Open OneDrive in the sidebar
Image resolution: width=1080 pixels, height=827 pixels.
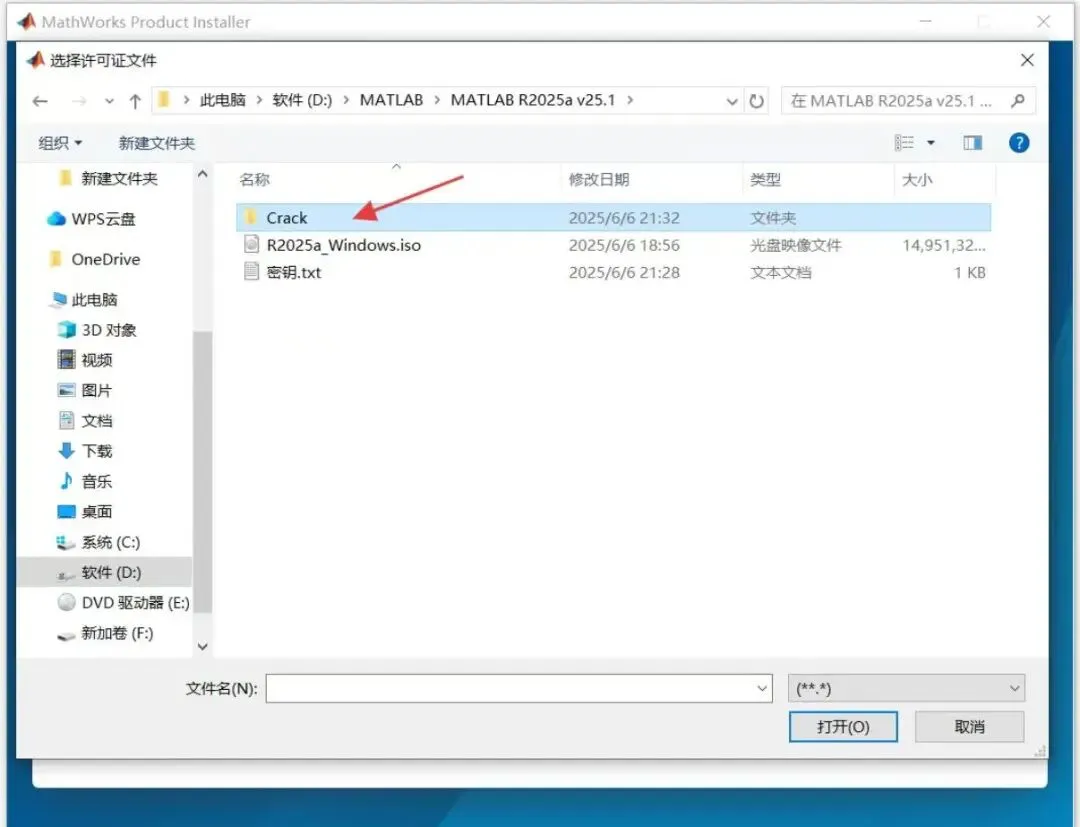pos(105,260)
